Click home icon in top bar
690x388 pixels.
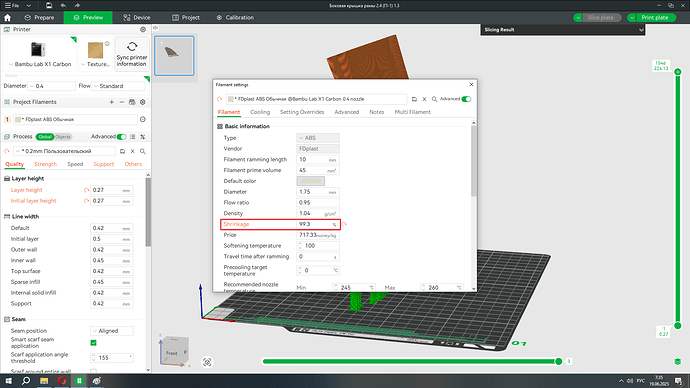coord(7,18)
